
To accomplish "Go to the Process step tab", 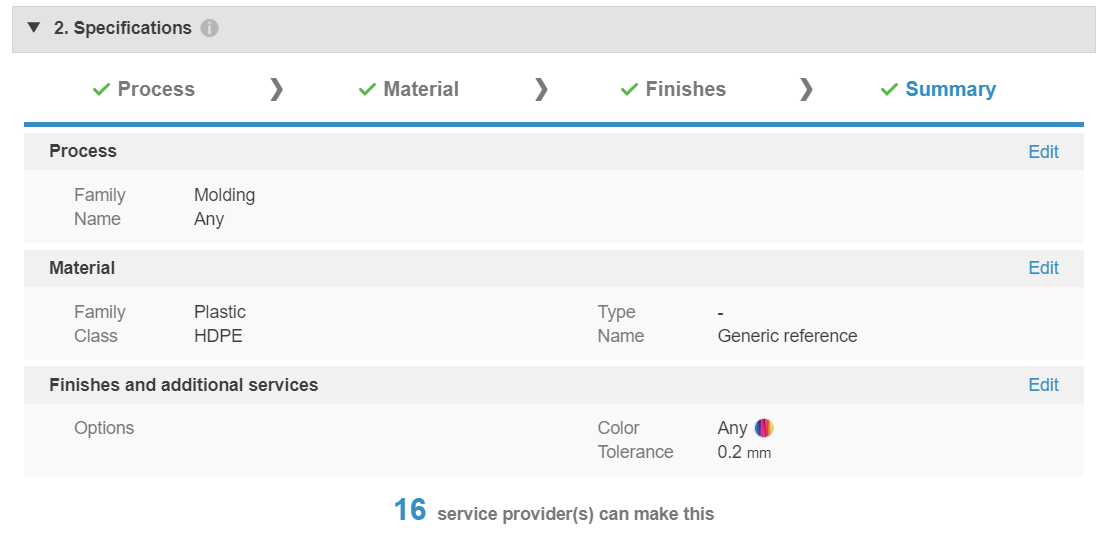I will click(x=144, y=89).
